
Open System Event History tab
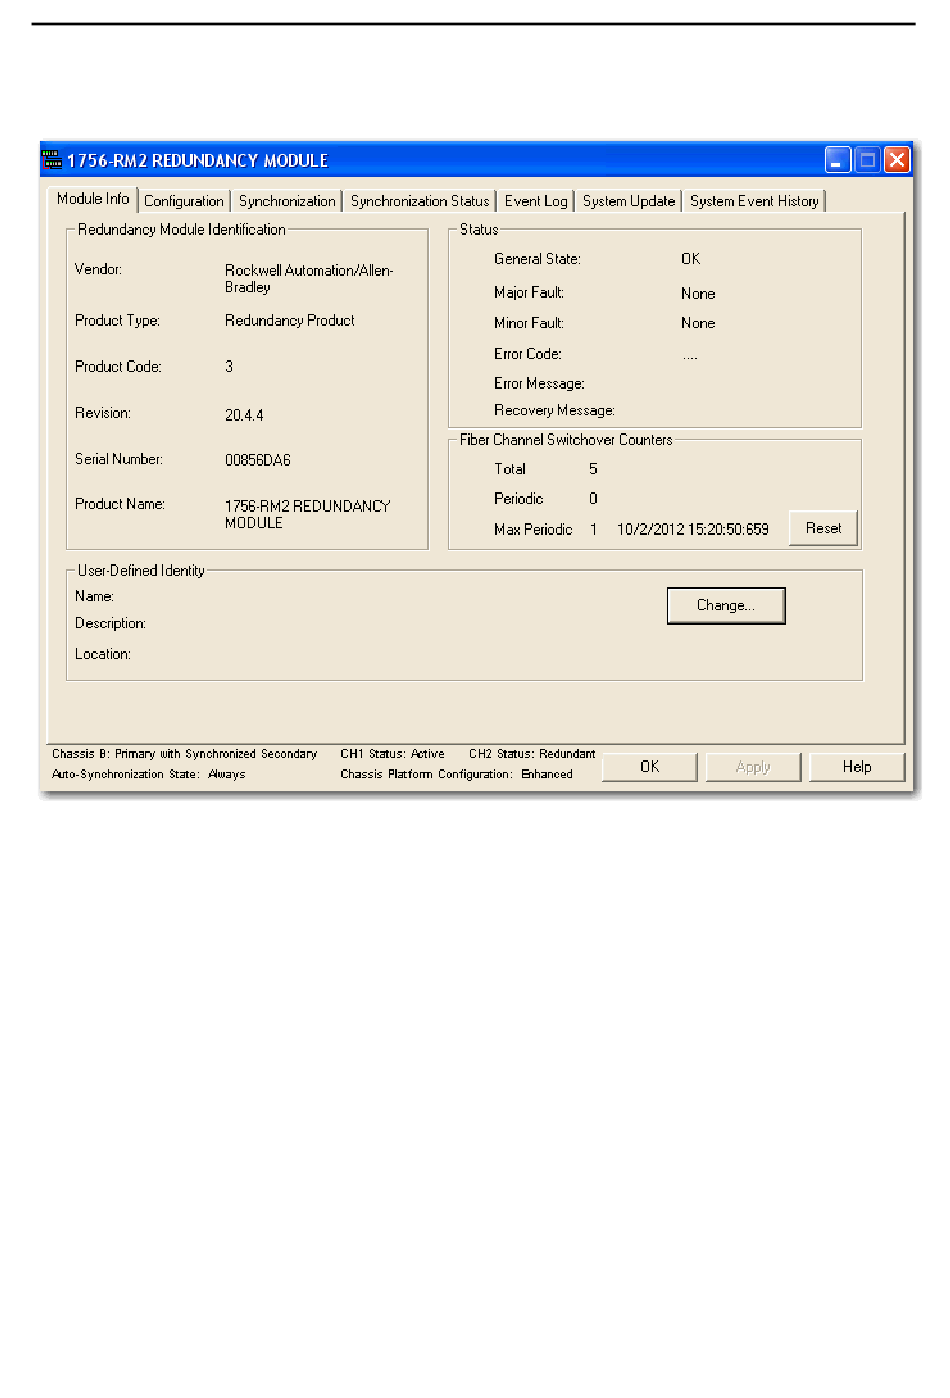coord(754,201)
